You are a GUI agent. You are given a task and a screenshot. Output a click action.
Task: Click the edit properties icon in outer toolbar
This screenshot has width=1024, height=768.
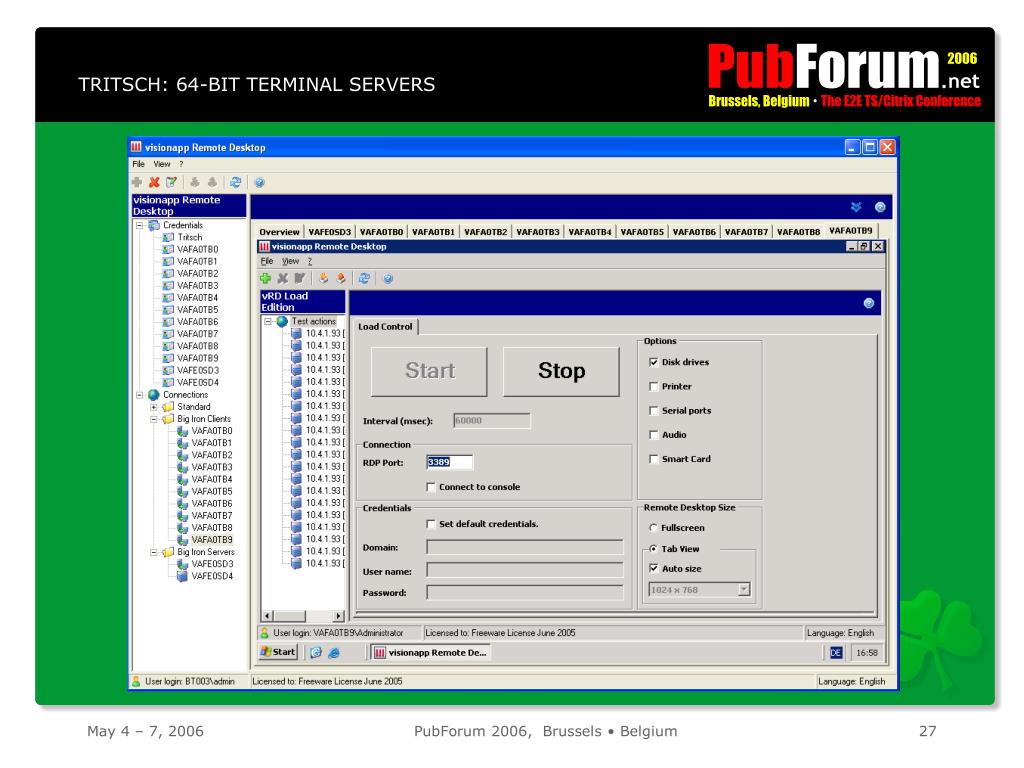pos(171,183)
